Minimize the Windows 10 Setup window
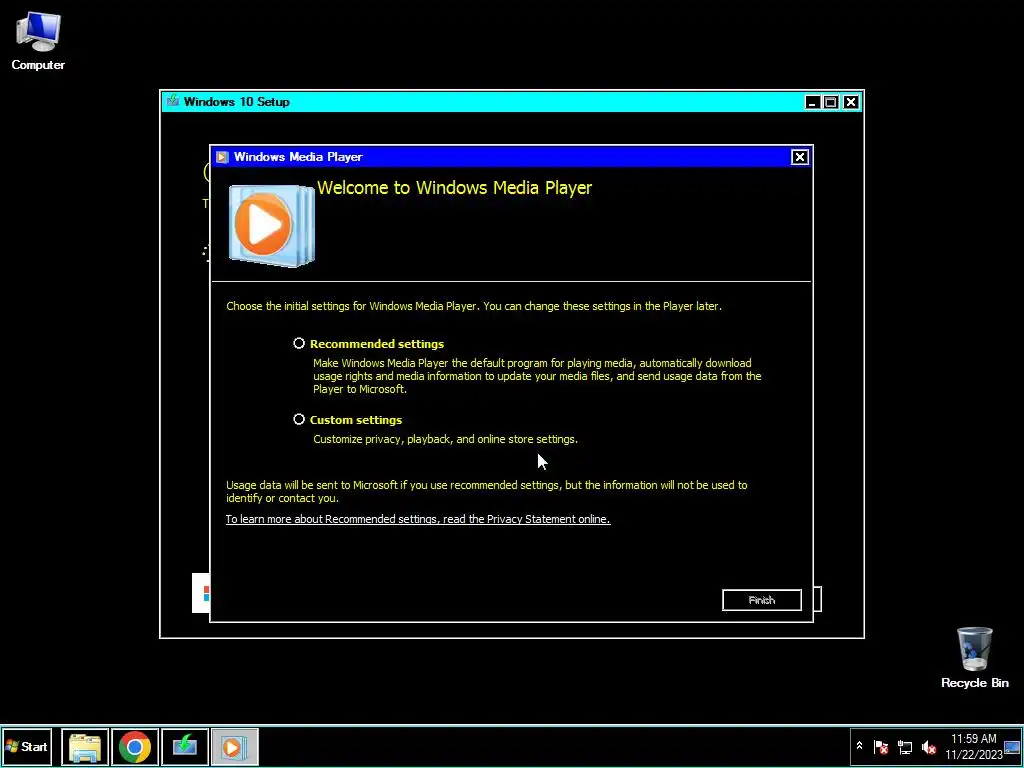The height and width of the screenshot is (768, 1024). (x=812, y=102)
